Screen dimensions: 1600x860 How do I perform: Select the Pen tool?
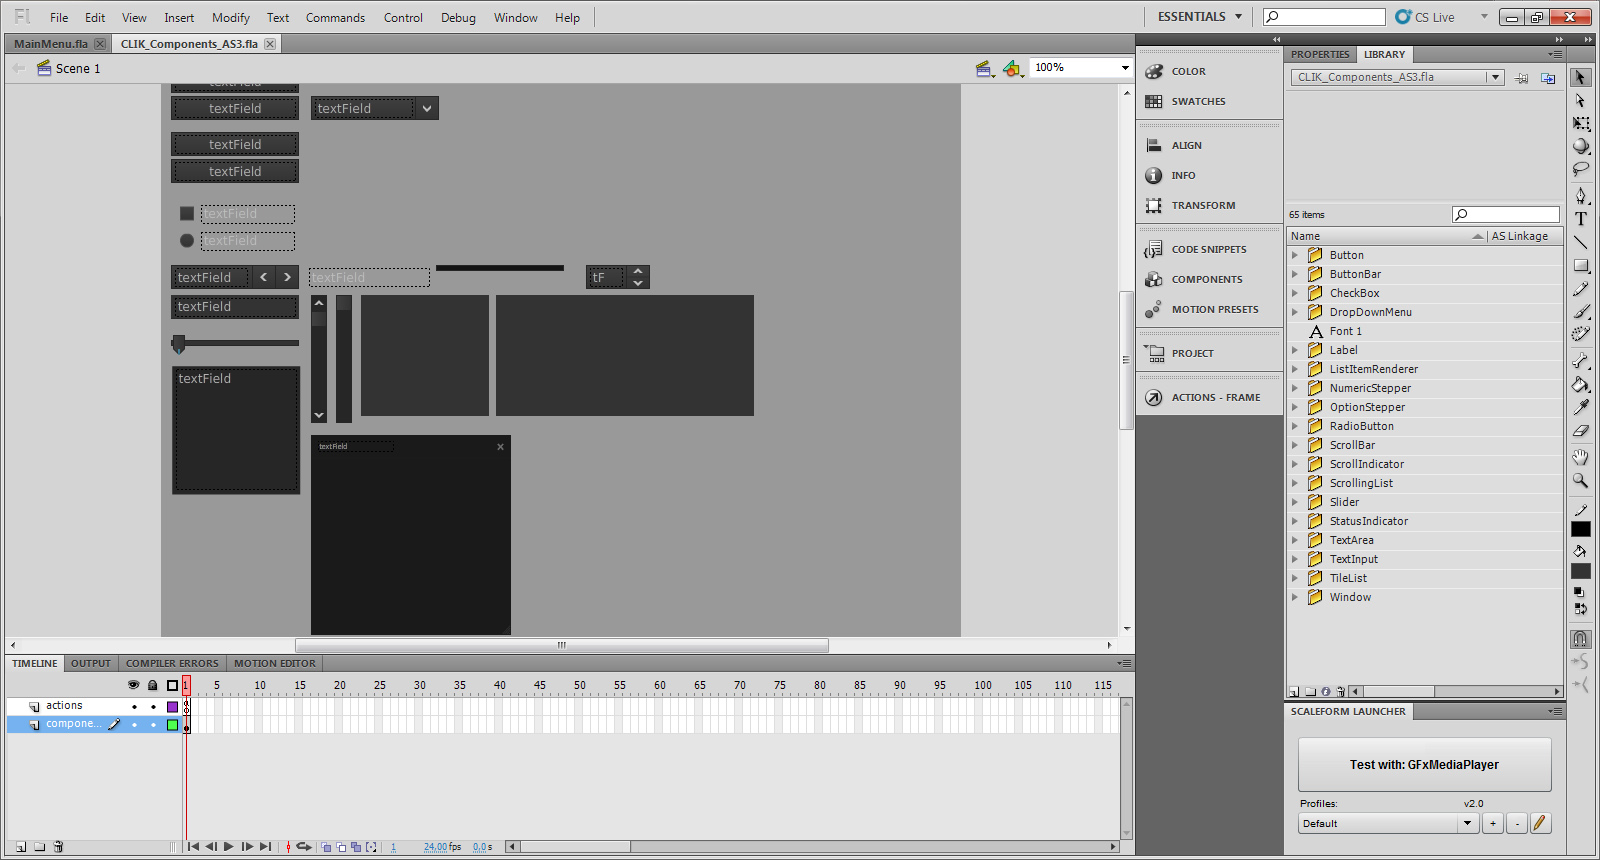(1580, 196)
